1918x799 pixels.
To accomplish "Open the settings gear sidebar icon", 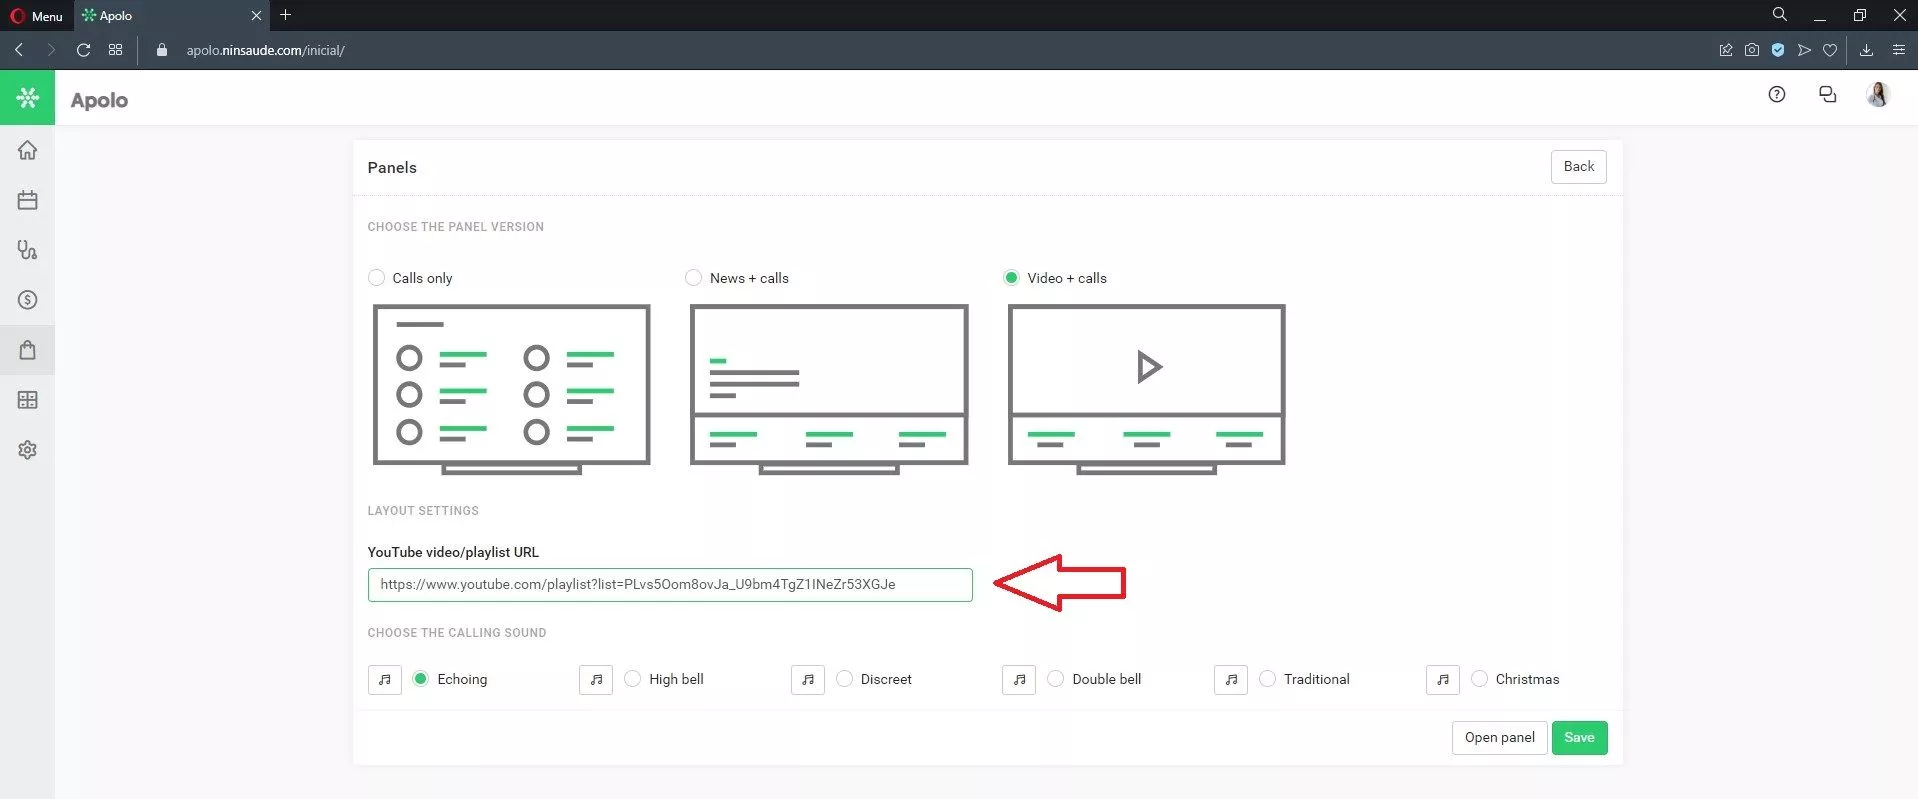I will click(x=27, y=450).
